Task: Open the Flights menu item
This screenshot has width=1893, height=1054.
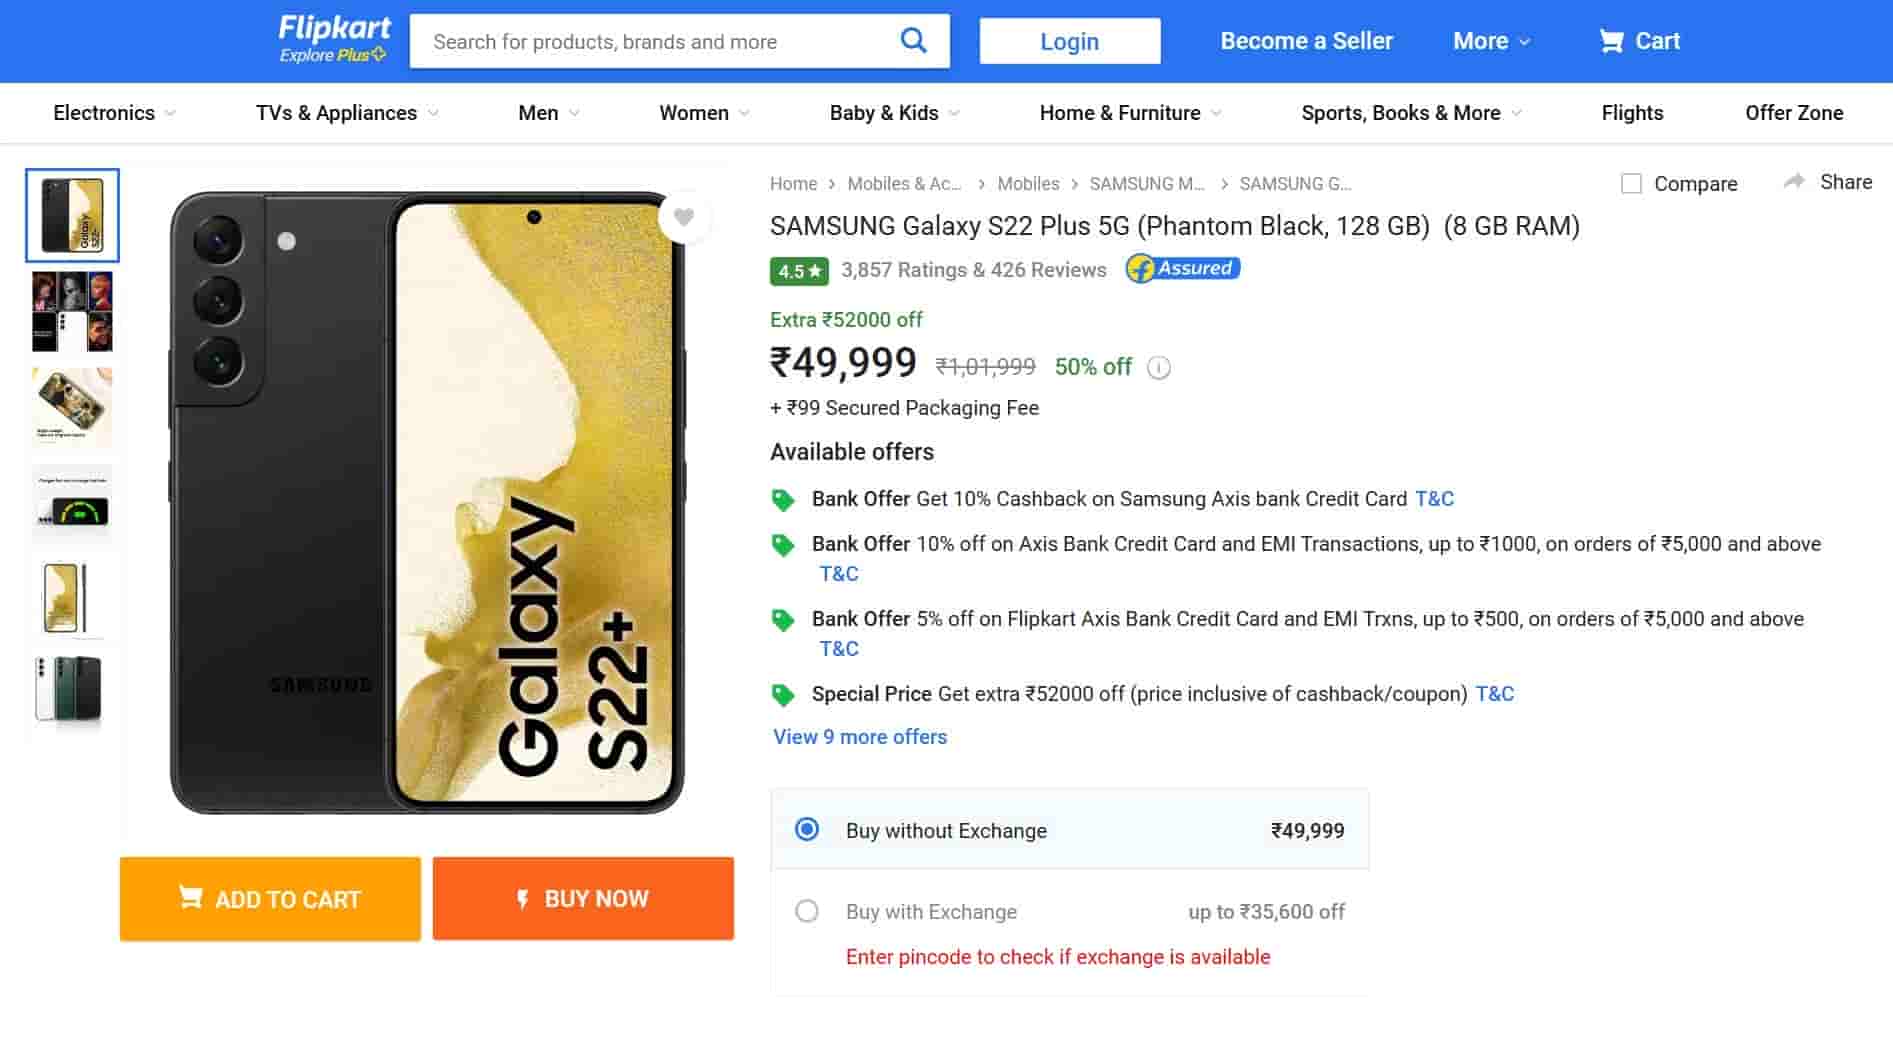Action: tap(1632, 113)
